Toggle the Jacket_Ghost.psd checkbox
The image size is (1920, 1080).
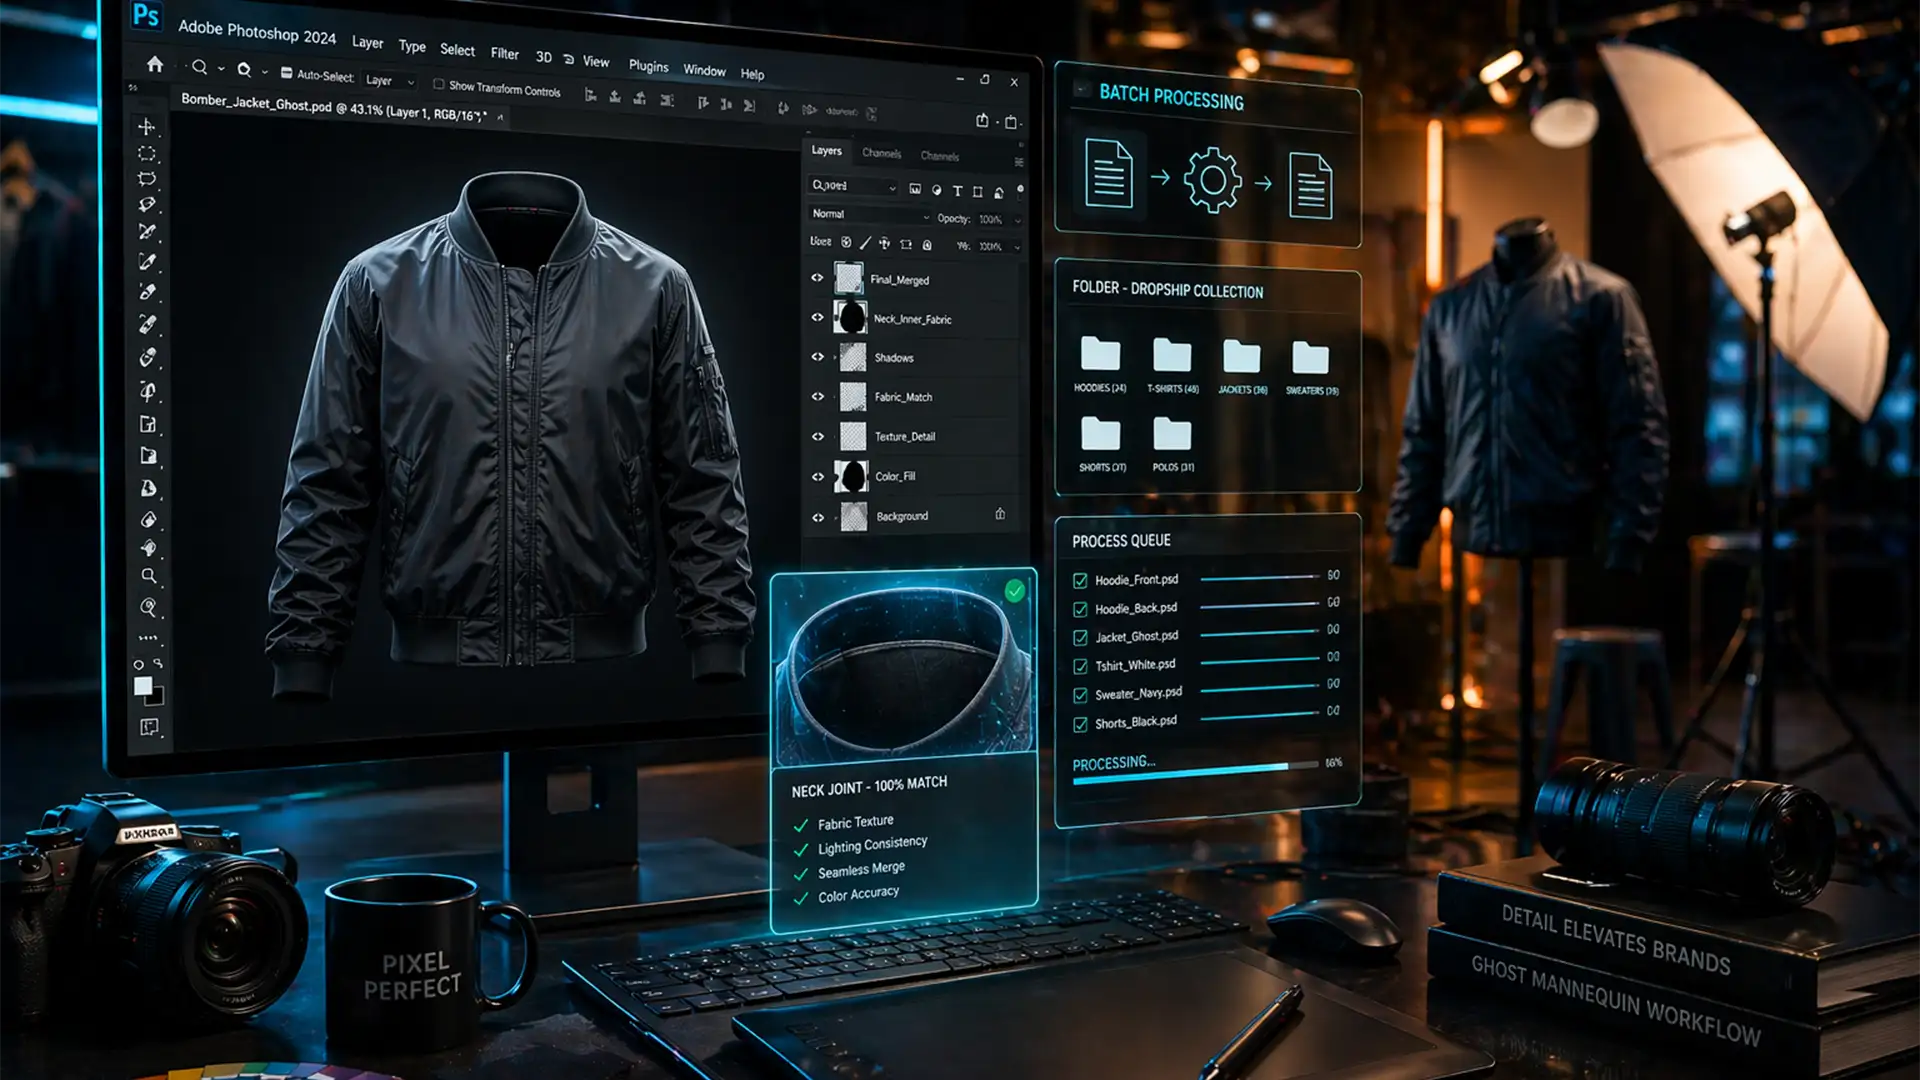[x=1081, y=636]
